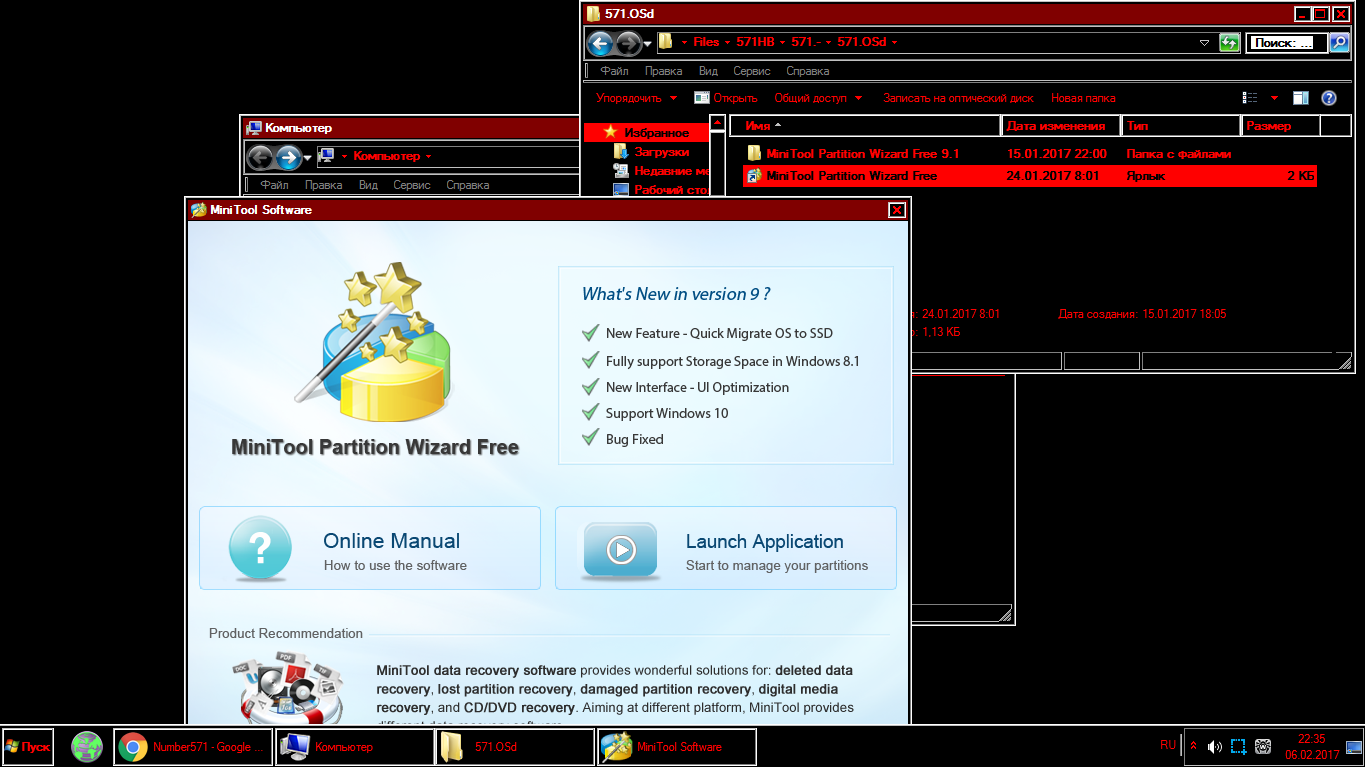The height and width of the screenshot is (767, 1365).
Task: Click the MiniTool Software taskbar button
Action: click(x=676, y=747)
